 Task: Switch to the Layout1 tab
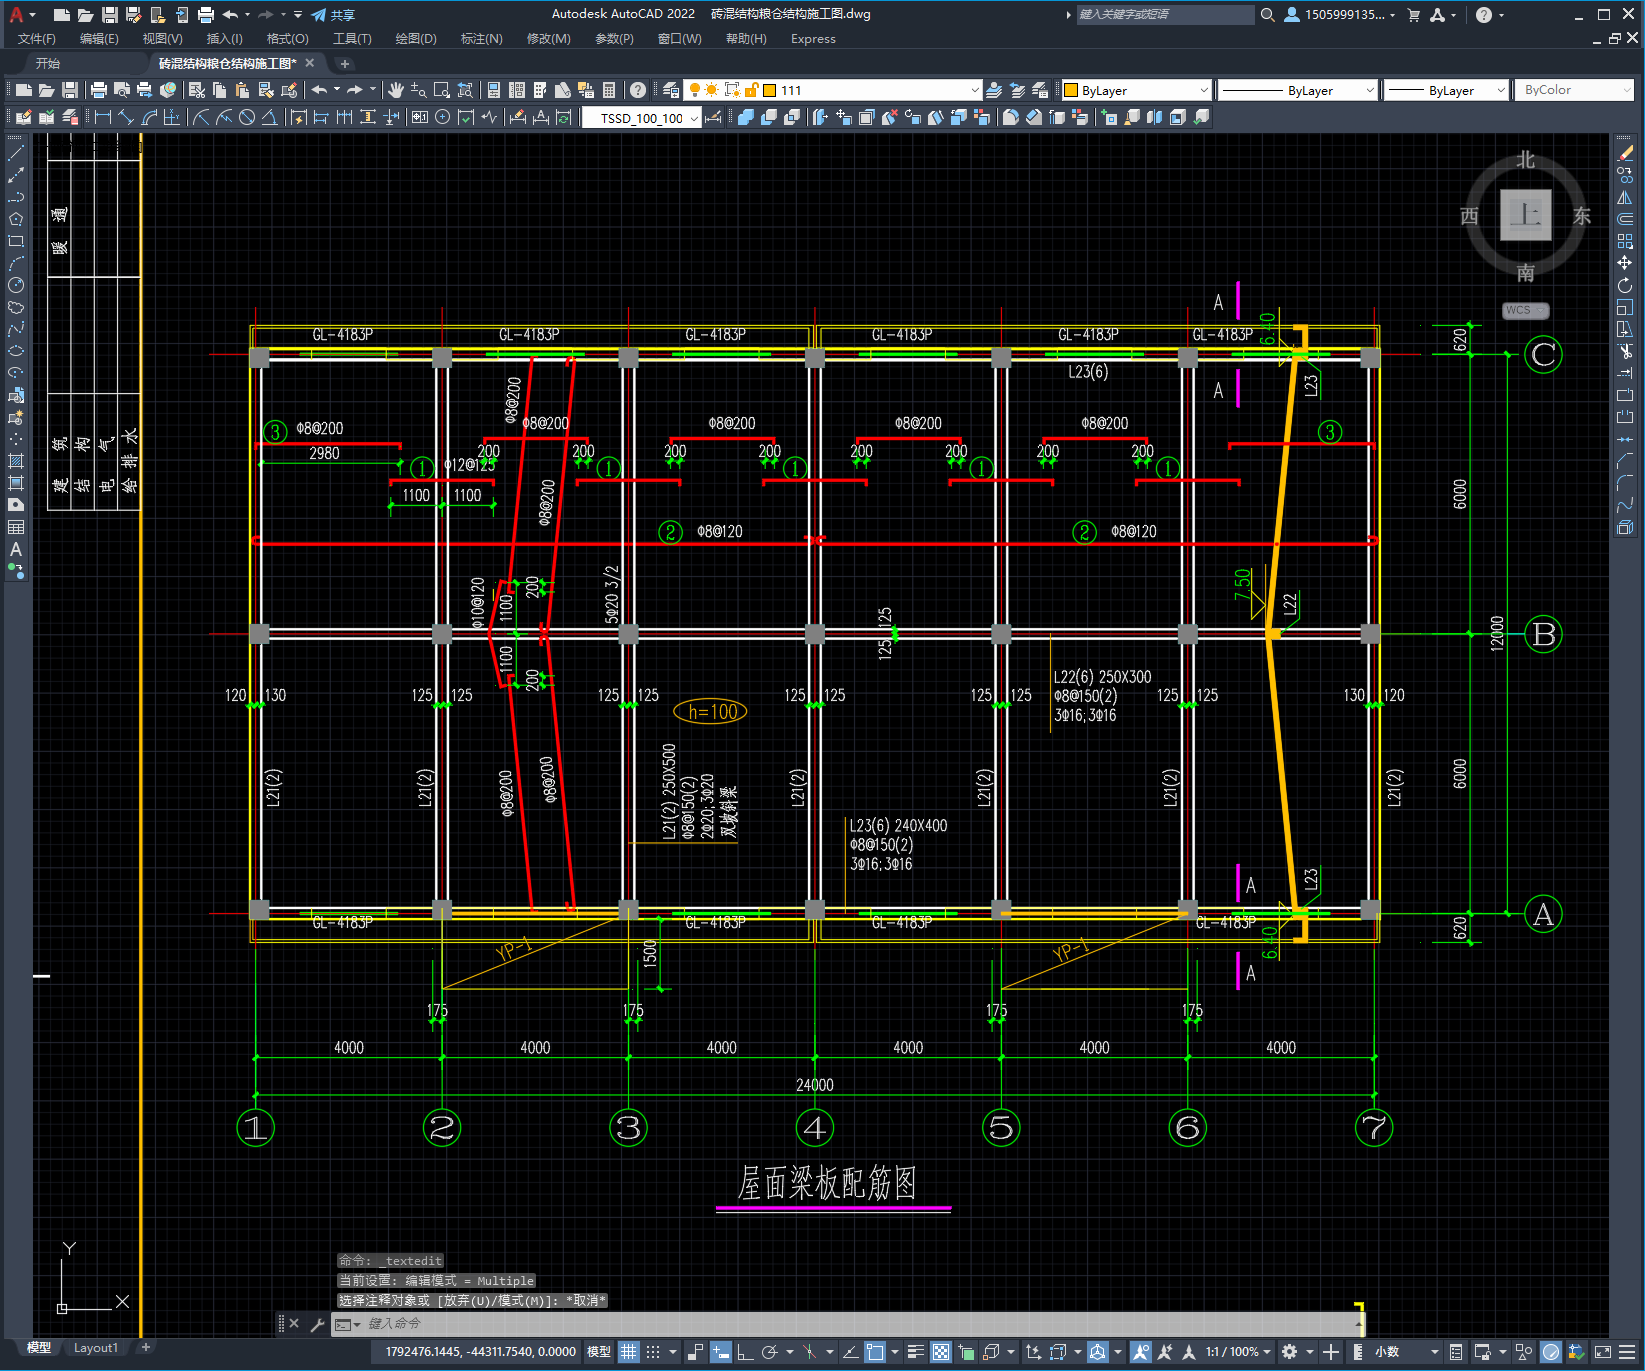click(x=96, y=1348)
